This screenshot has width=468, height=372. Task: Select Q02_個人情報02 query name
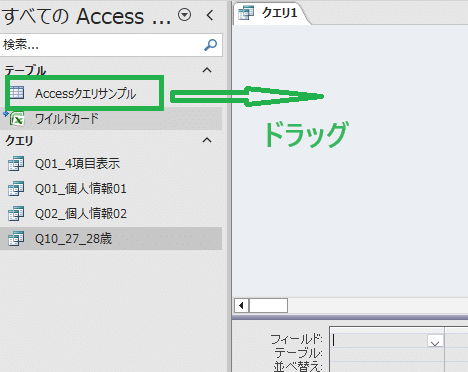pyautogui.click(x=81, y=214)
